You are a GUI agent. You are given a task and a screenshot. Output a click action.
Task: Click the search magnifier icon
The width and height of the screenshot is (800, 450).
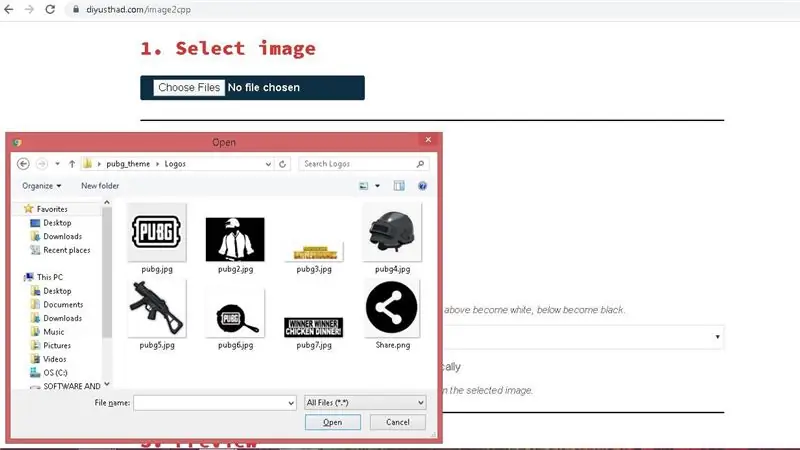coord(420,164)
